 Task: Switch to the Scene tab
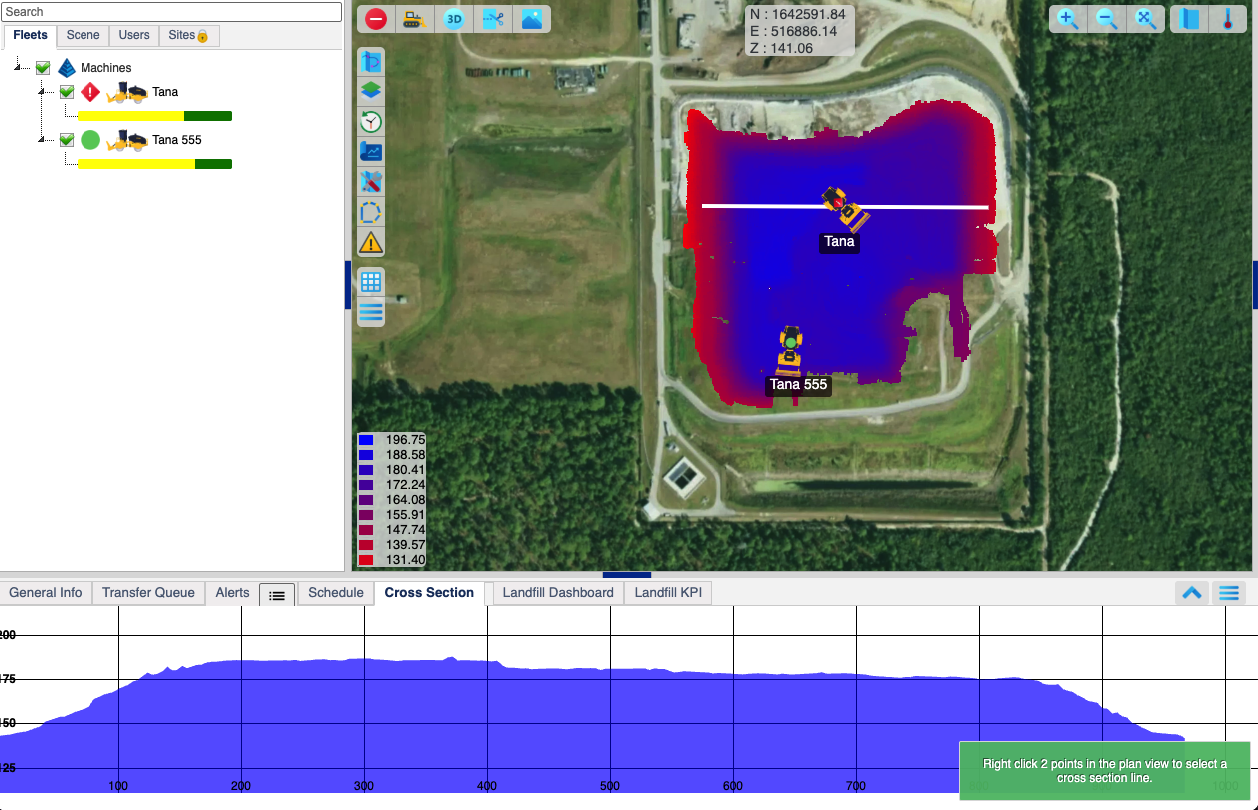(x=83, y=35)
